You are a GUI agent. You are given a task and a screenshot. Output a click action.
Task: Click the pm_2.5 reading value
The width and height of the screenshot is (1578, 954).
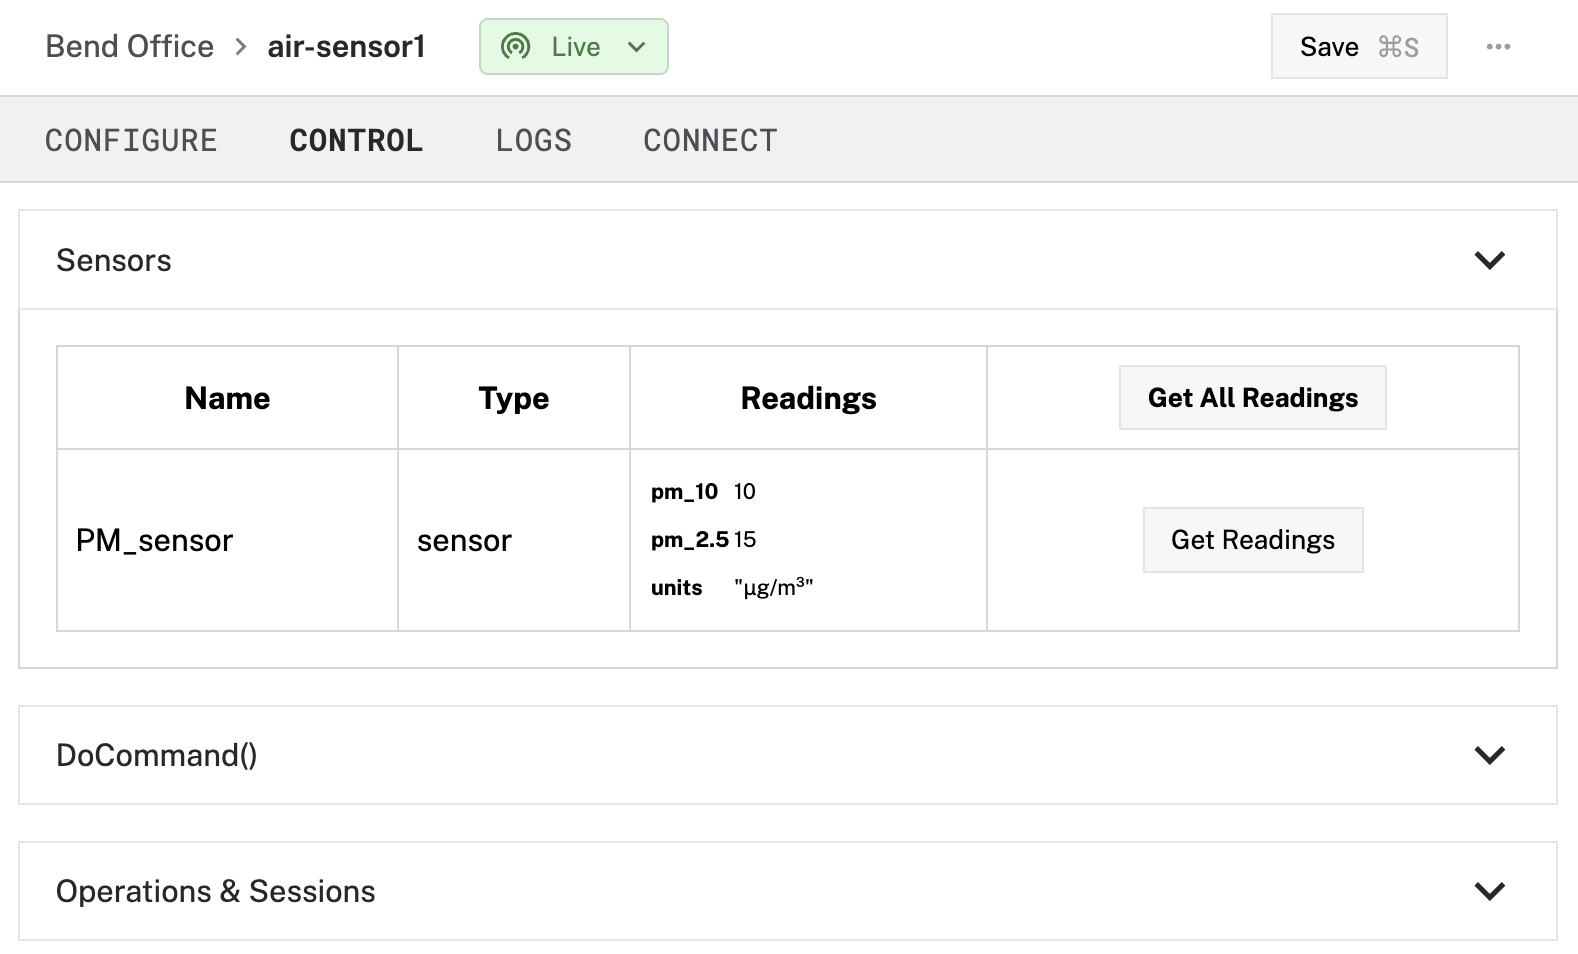tap(745, 540)
